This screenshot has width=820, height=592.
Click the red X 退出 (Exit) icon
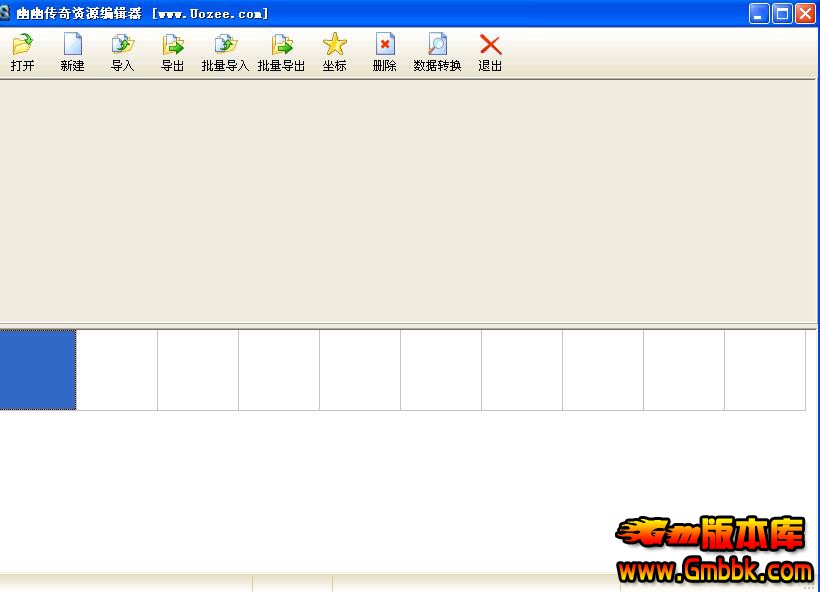coord(490,45)
